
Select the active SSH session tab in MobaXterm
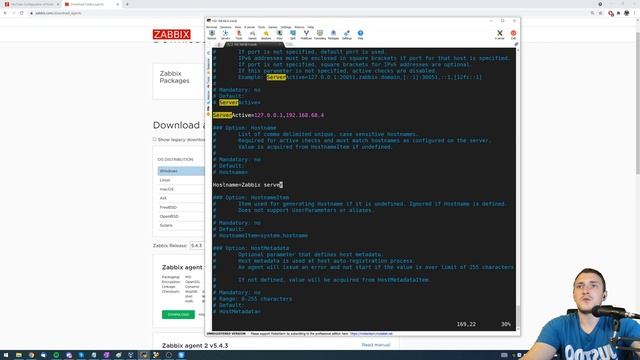[254, 44]
